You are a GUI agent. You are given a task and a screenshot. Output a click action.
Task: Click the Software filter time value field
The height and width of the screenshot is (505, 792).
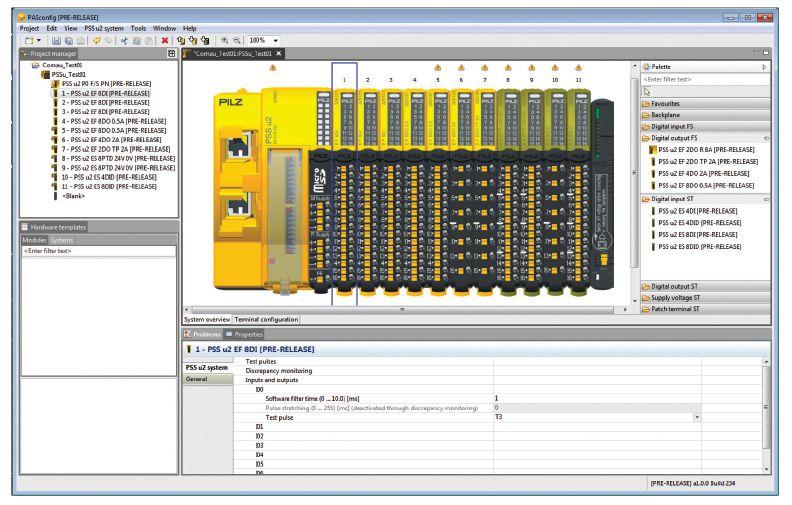pos(597,398)
